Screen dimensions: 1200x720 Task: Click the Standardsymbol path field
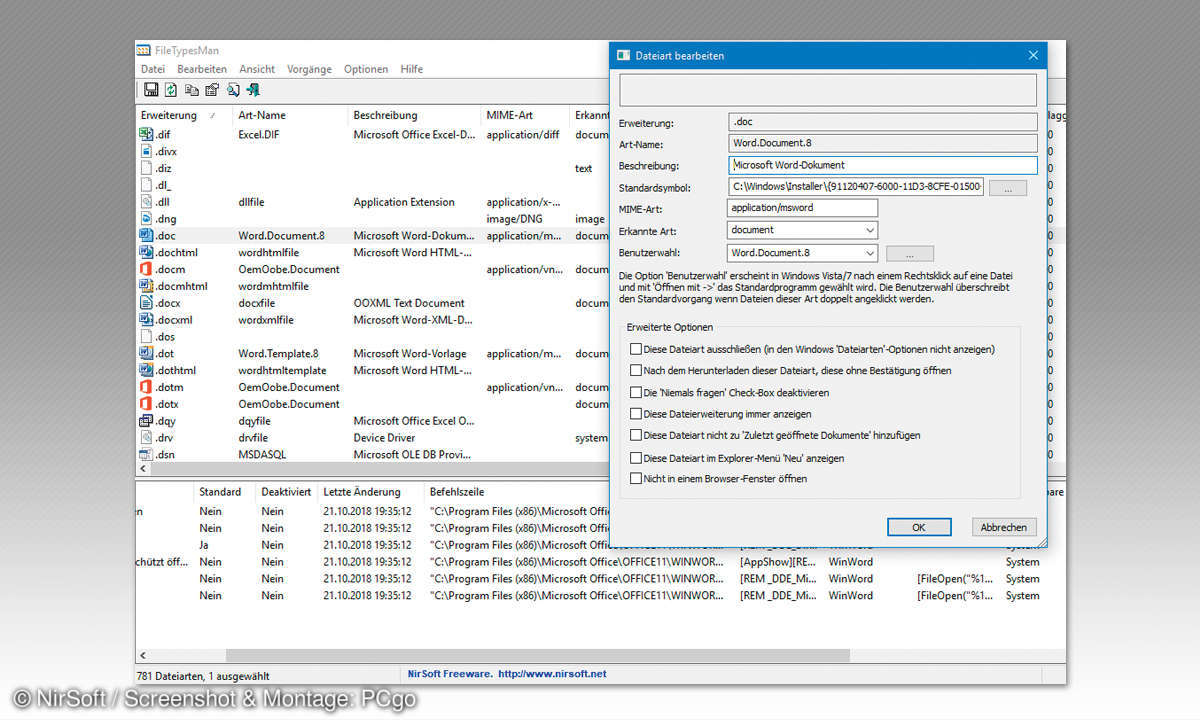(856, 187)
